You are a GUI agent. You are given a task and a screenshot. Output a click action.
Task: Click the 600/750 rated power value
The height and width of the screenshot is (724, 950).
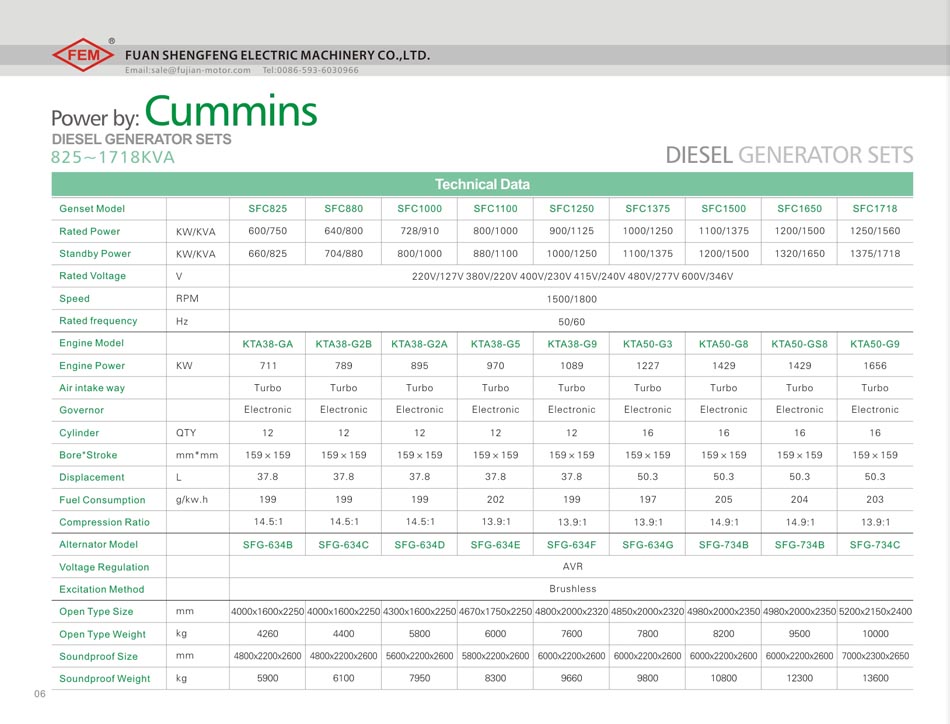click(x=268, y=231)
